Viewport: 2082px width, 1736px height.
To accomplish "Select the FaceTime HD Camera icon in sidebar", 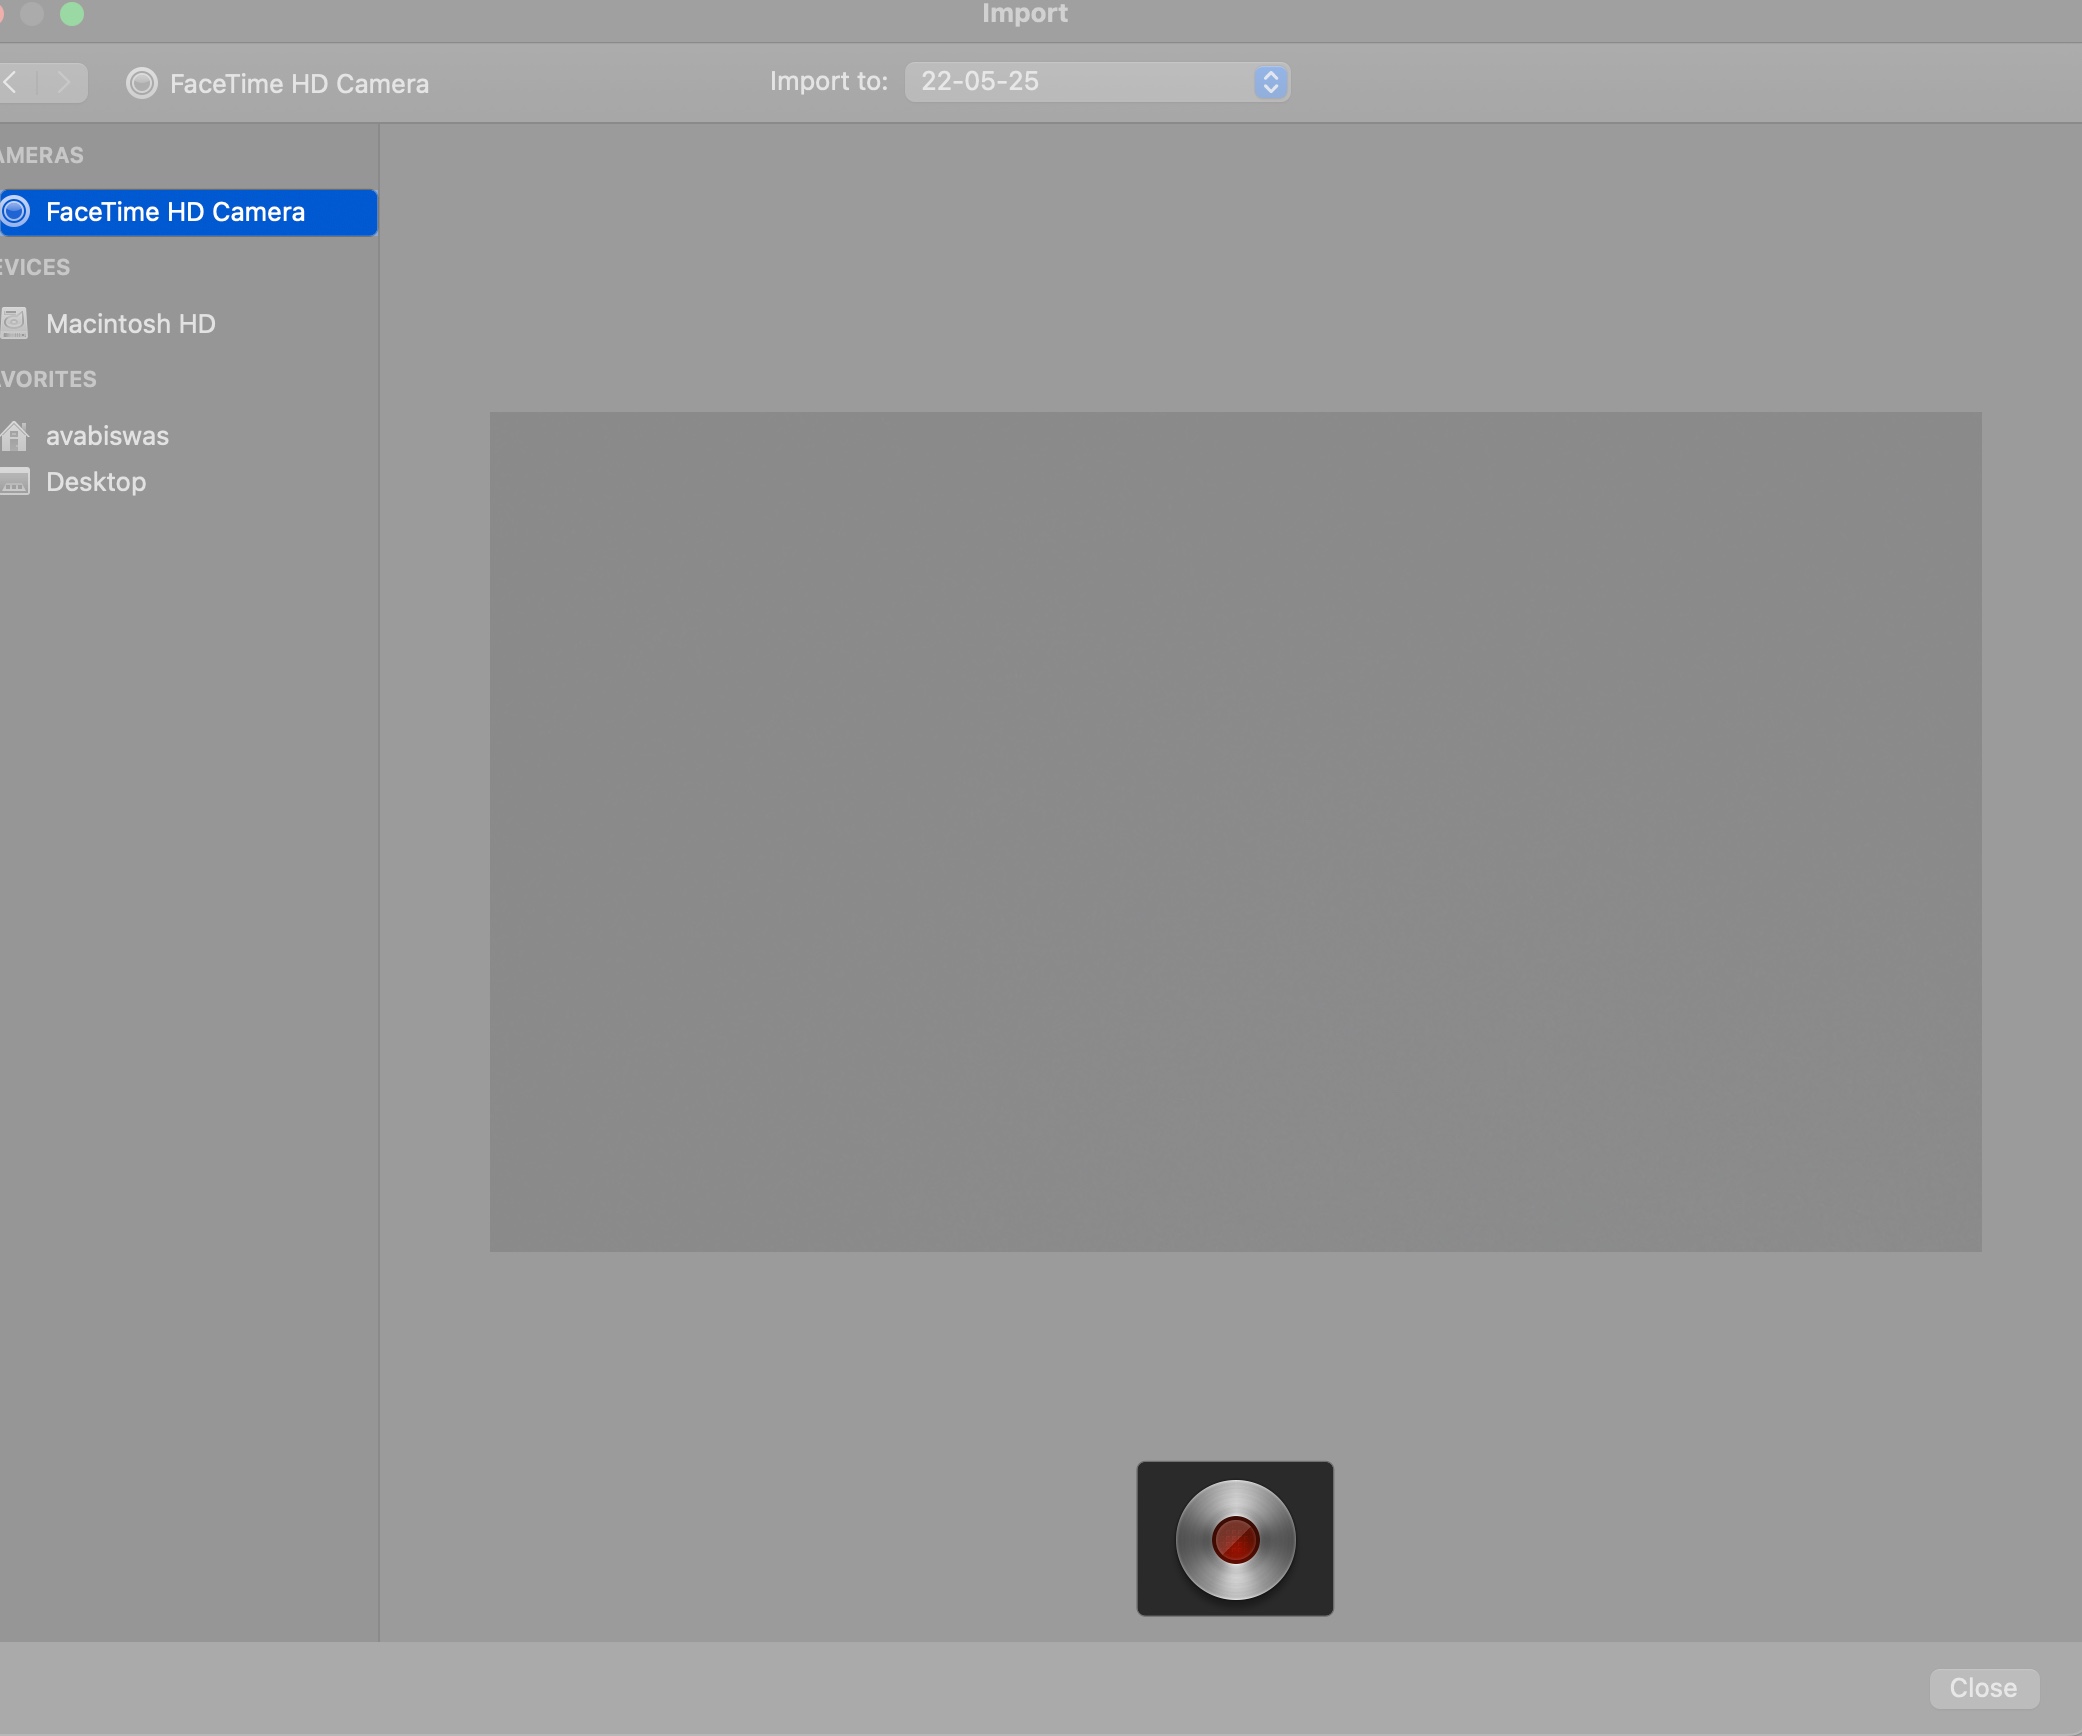I will 16,212.
